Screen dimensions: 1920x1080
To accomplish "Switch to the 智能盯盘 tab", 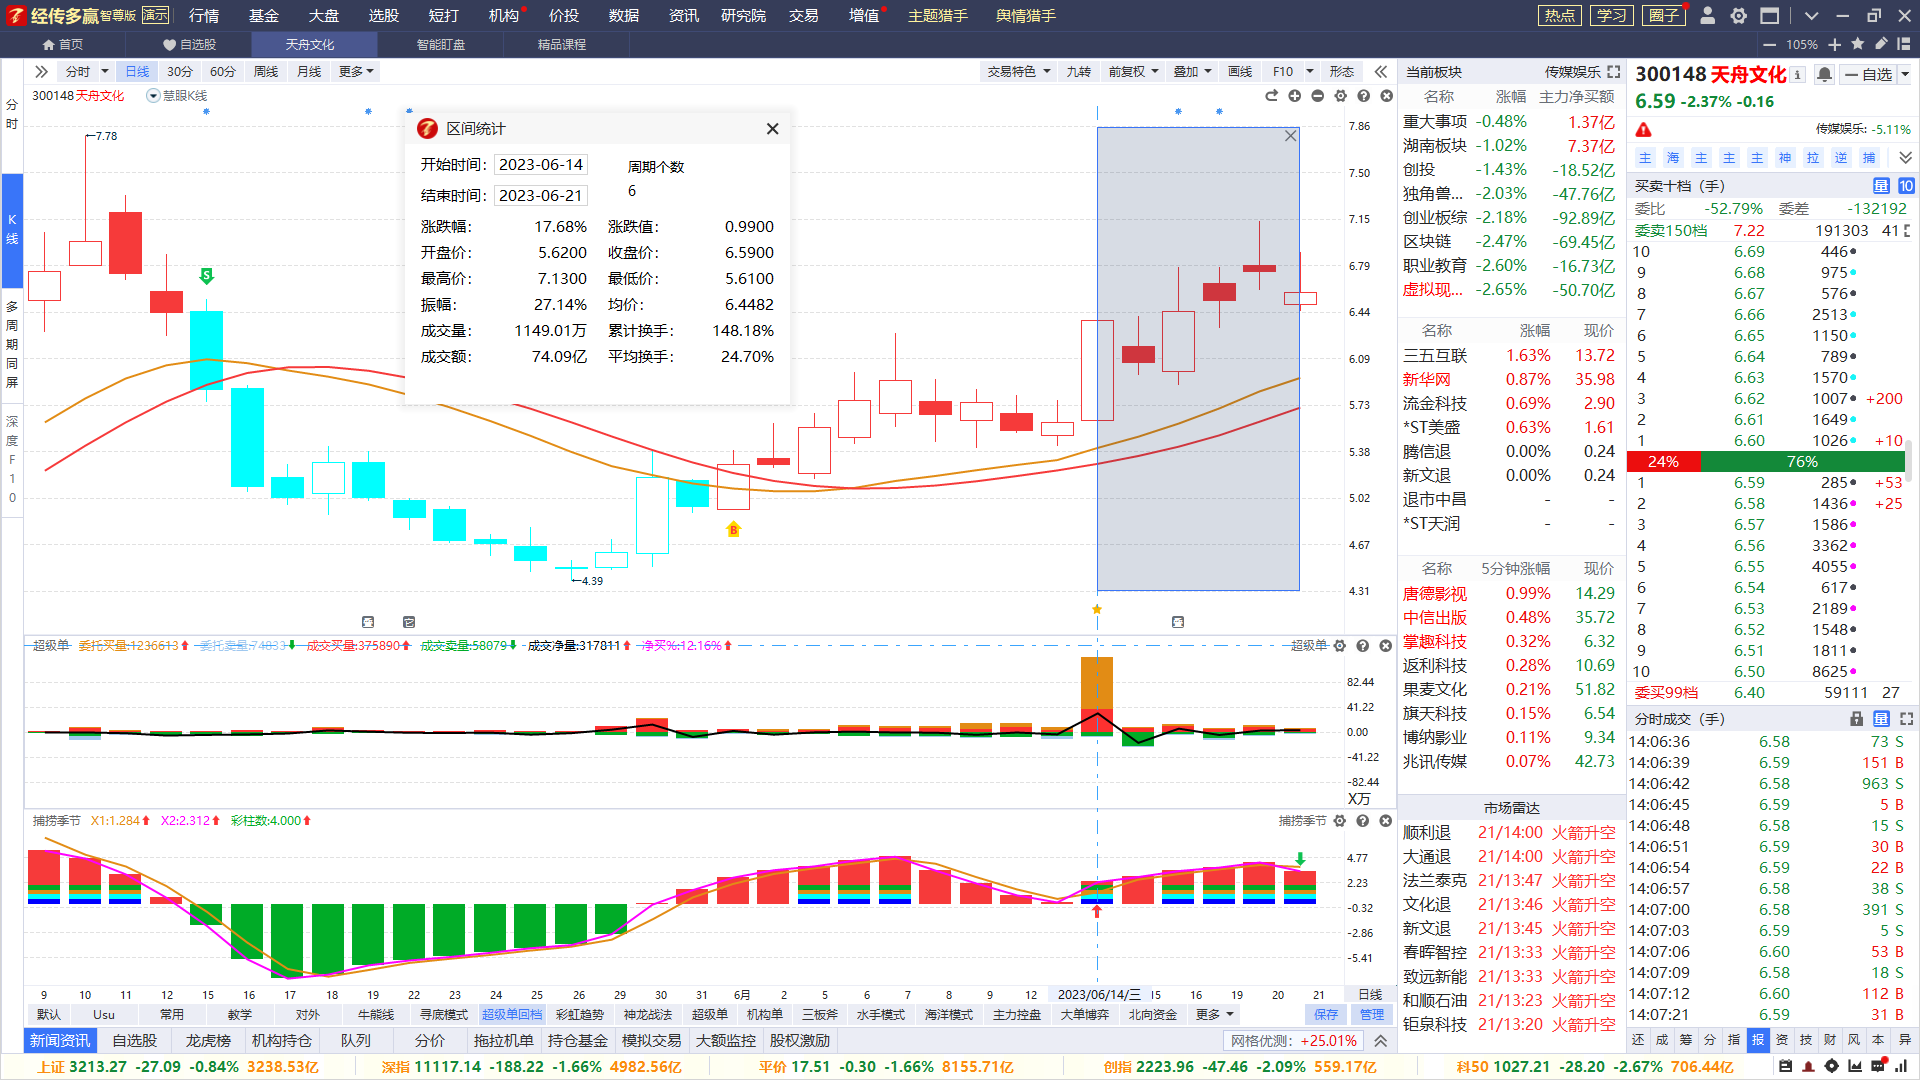I will pyautogui.click(x=441, y=45).
